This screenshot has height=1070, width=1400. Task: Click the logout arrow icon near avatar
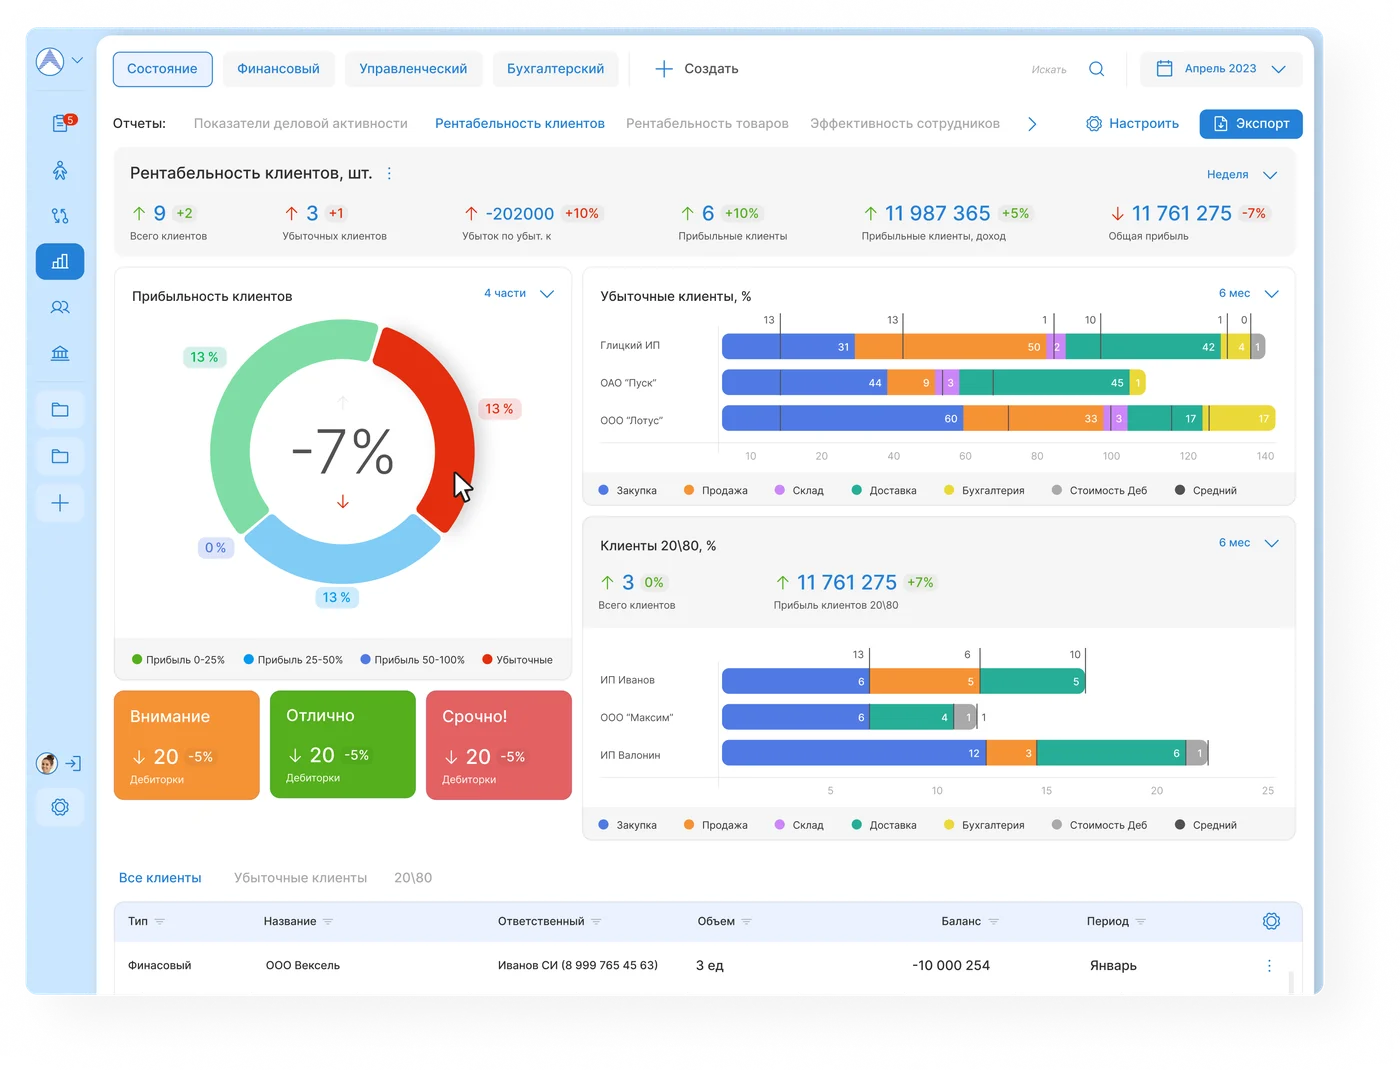pos(73,763)
